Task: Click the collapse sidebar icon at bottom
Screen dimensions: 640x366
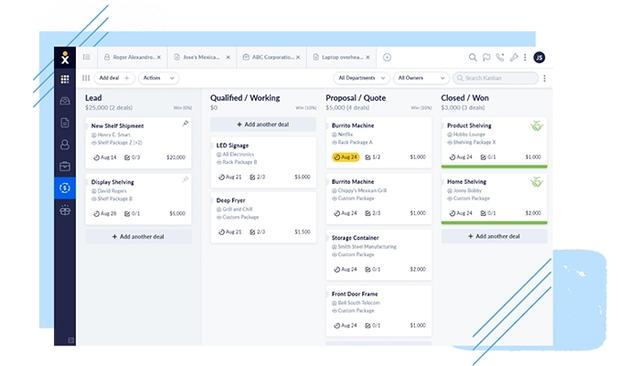Action: click(x=71, y=340)
